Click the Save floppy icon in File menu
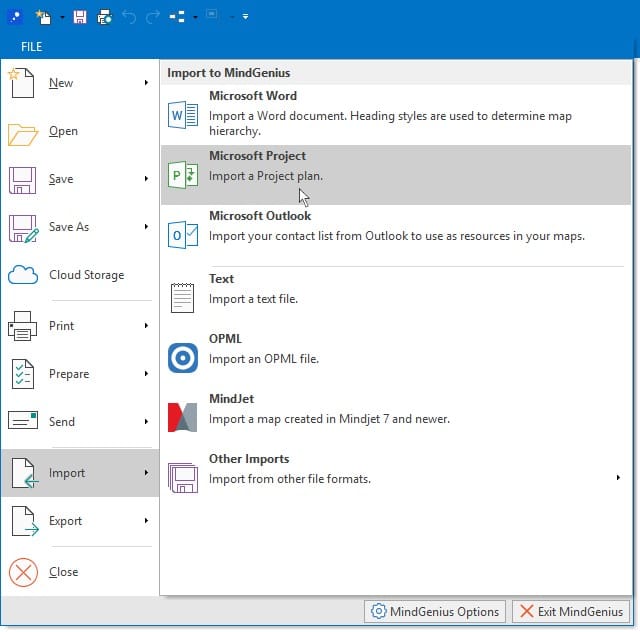The height and width of the screenshot is (632, 640). point(22,180)
